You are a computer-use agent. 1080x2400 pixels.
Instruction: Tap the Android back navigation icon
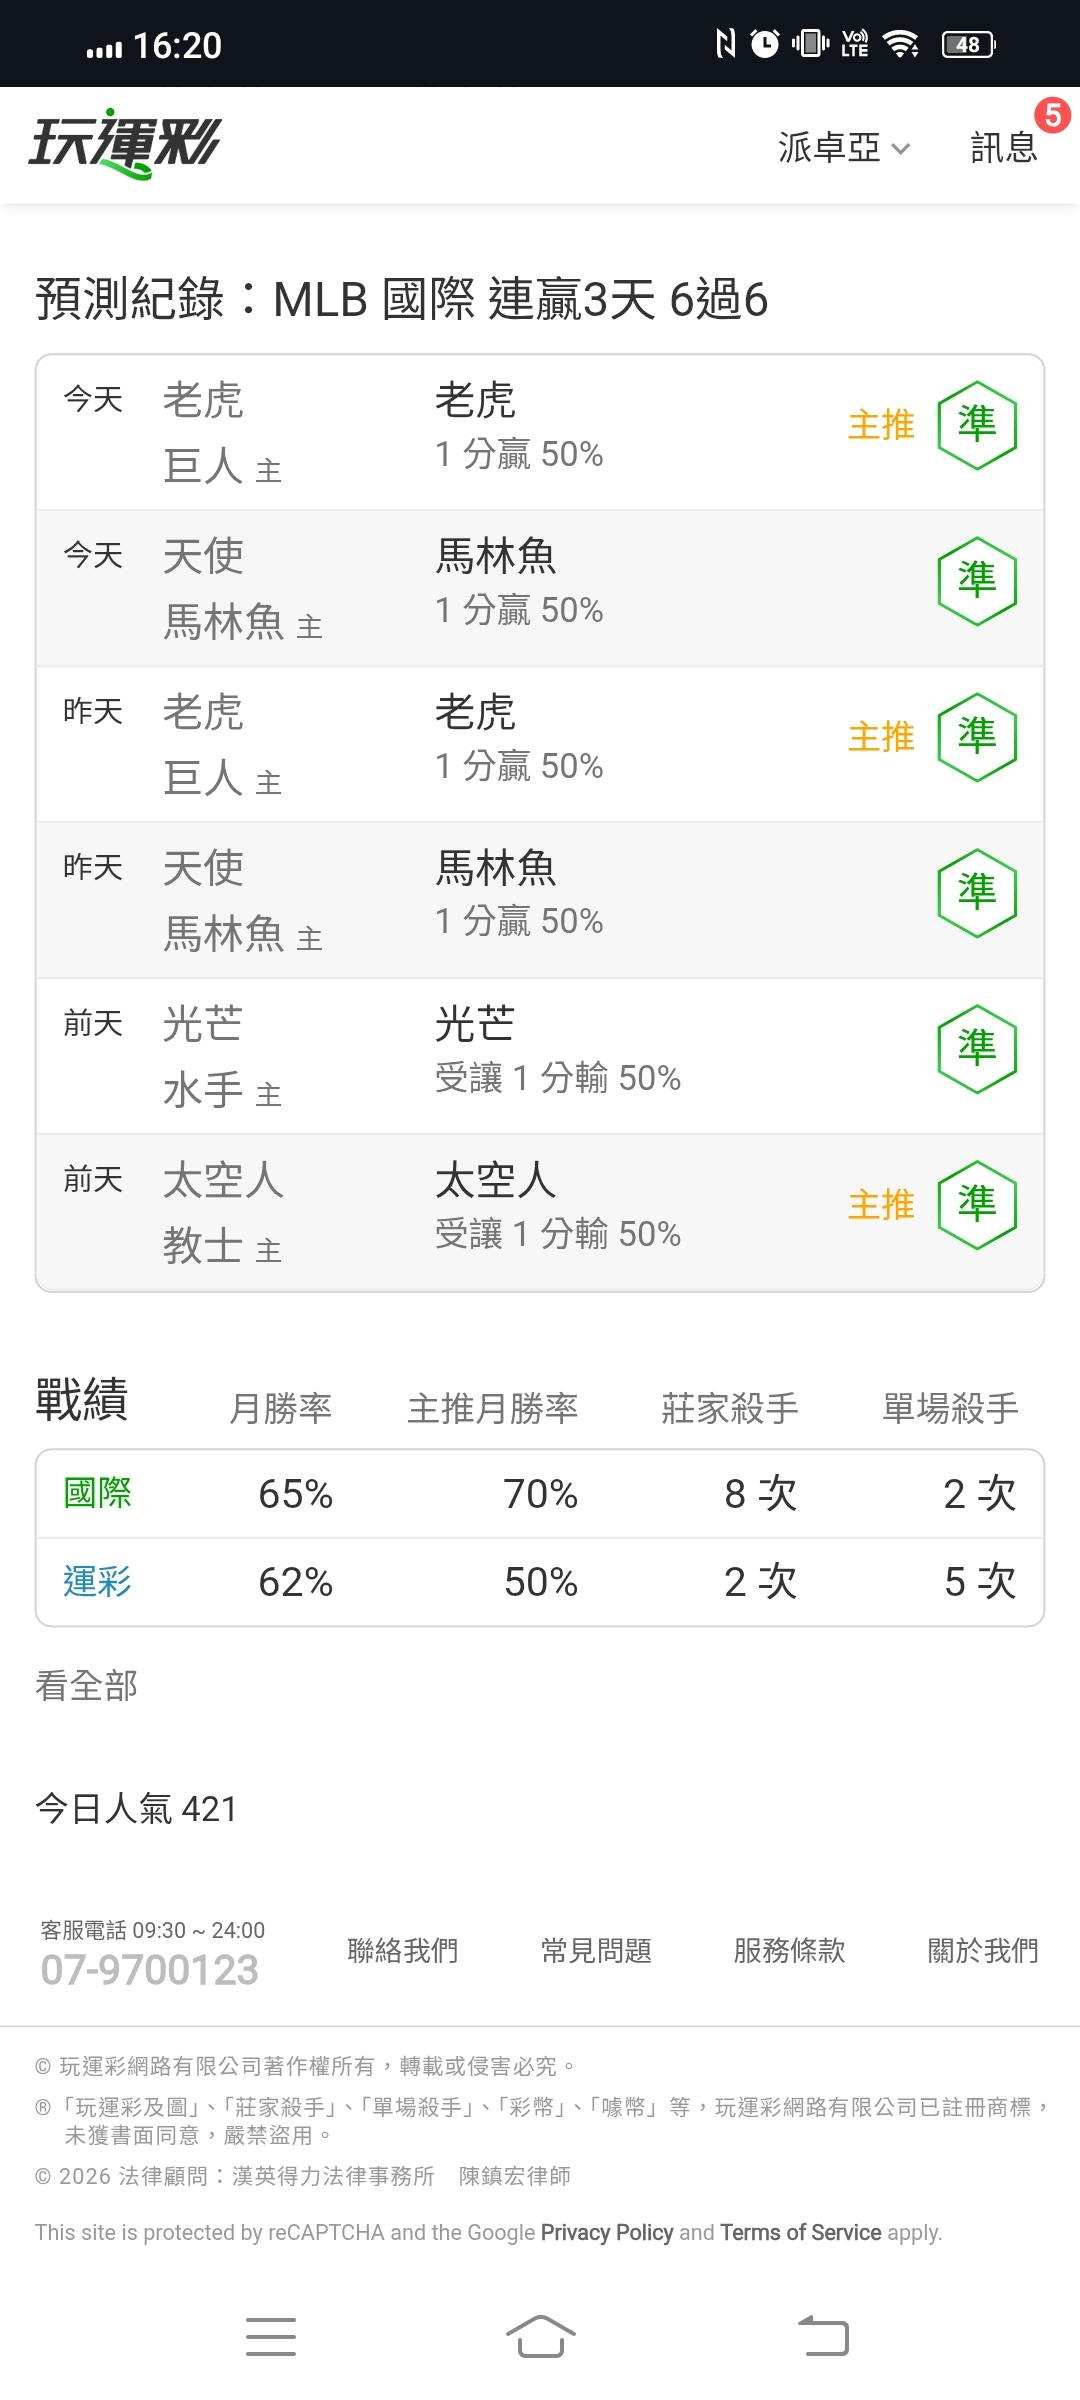point(823,2336)
